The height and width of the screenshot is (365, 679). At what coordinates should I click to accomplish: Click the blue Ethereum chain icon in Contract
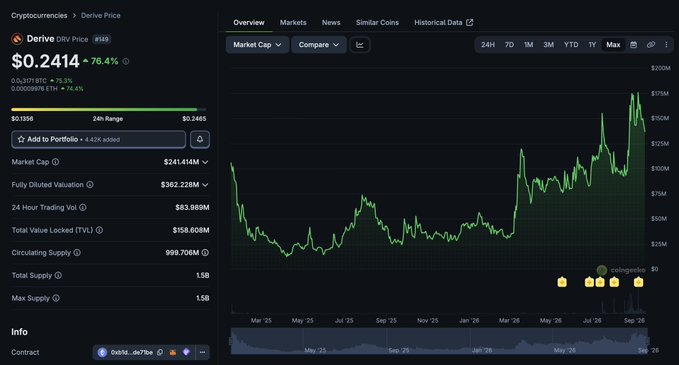[x=102, y=352]
